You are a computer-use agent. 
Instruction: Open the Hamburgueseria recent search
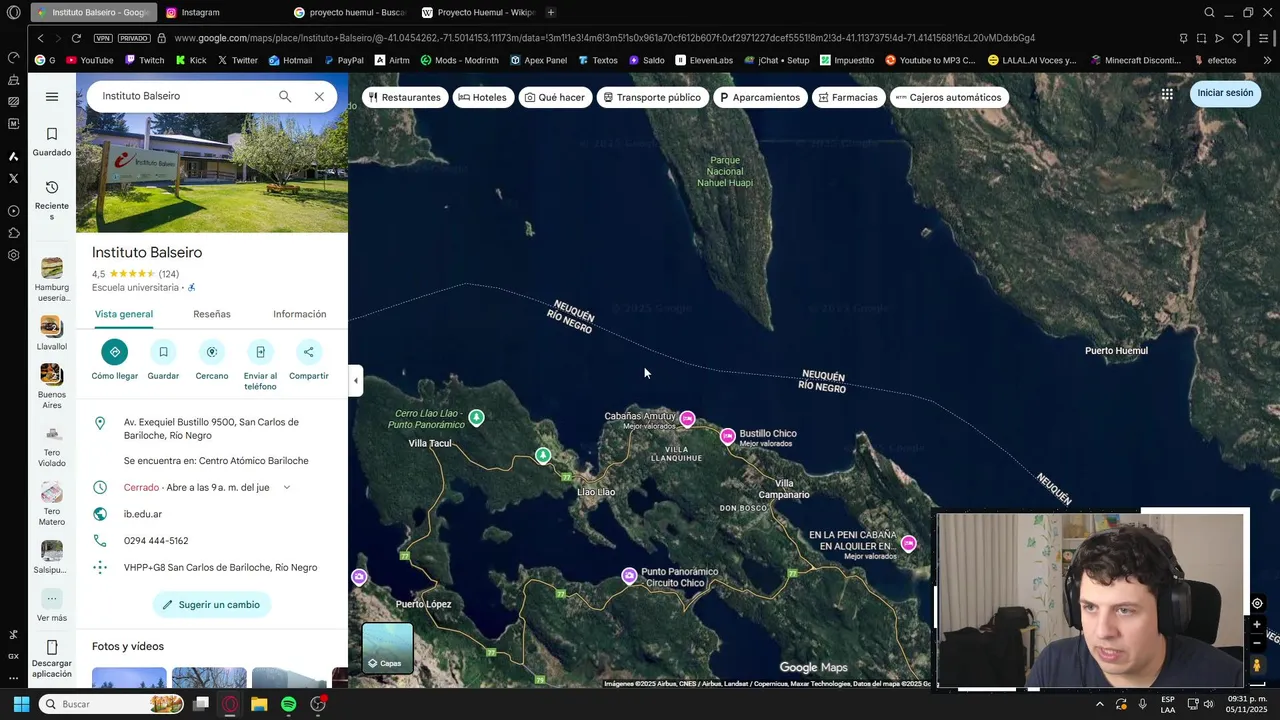(x=52, y=280)
